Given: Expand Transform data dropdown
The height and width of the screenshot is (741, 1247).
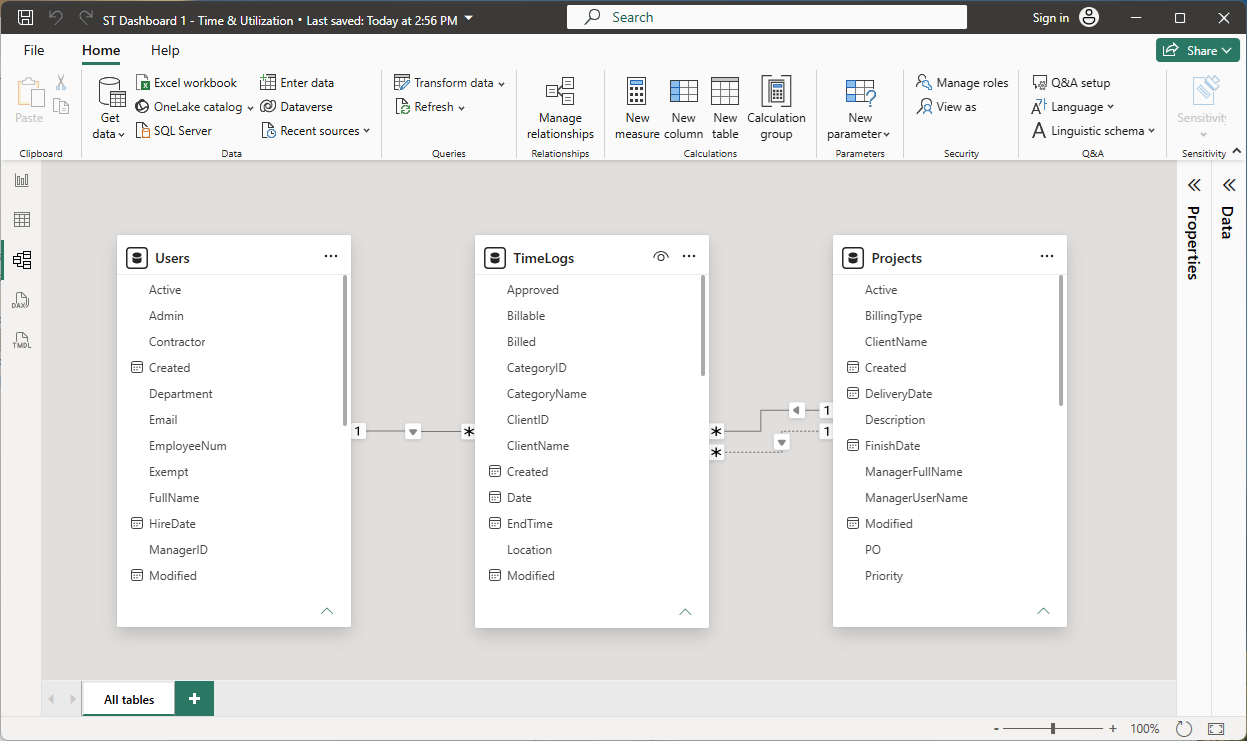Looking at the screenshot, I should 501,83.
